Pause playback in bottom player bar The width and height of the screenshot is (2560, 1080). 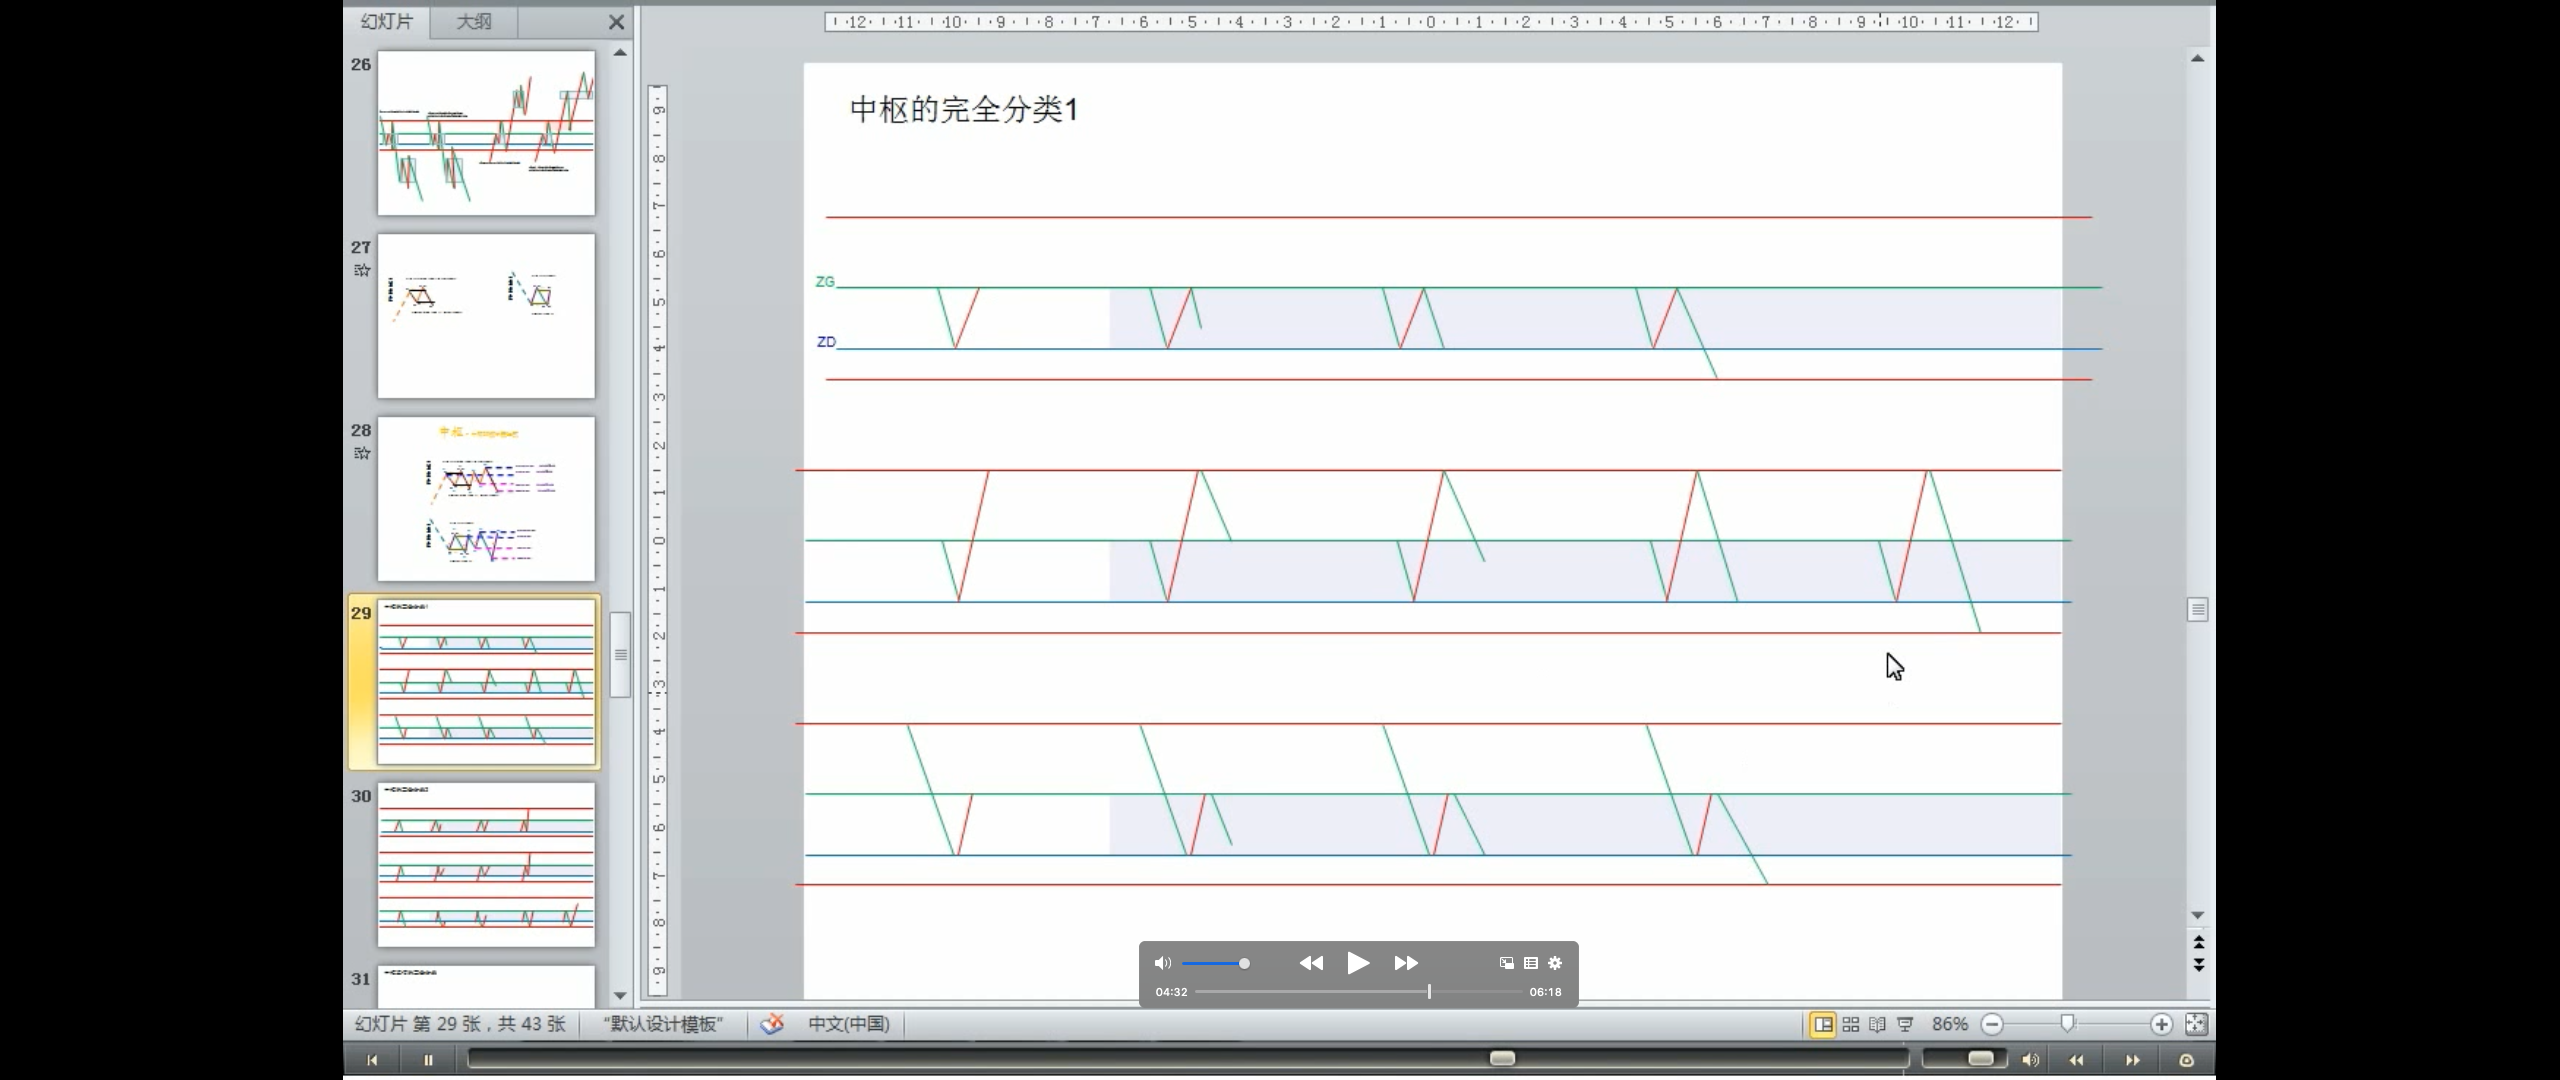click(428, 1060)
